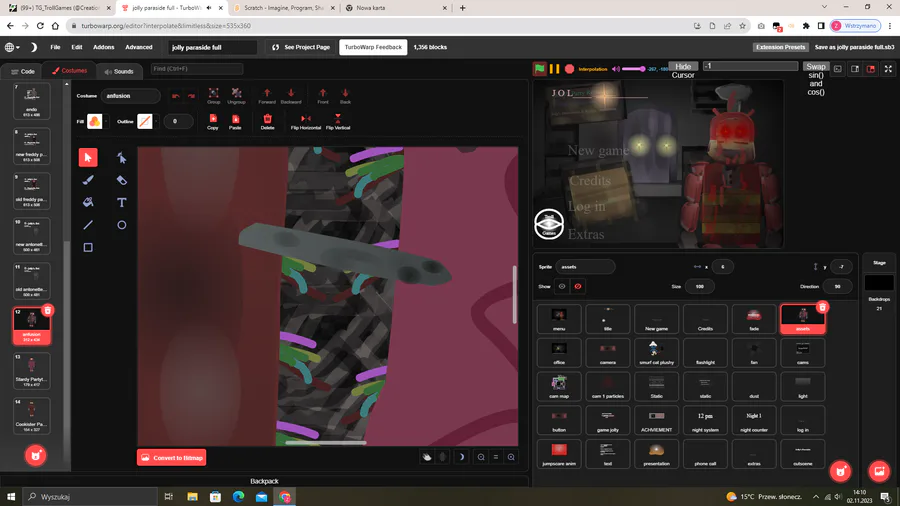Image resolution: width=900 pixels, height=506 pixels.
Task: Pick the Fill bucket tool
Action: (x=88, y=203)
